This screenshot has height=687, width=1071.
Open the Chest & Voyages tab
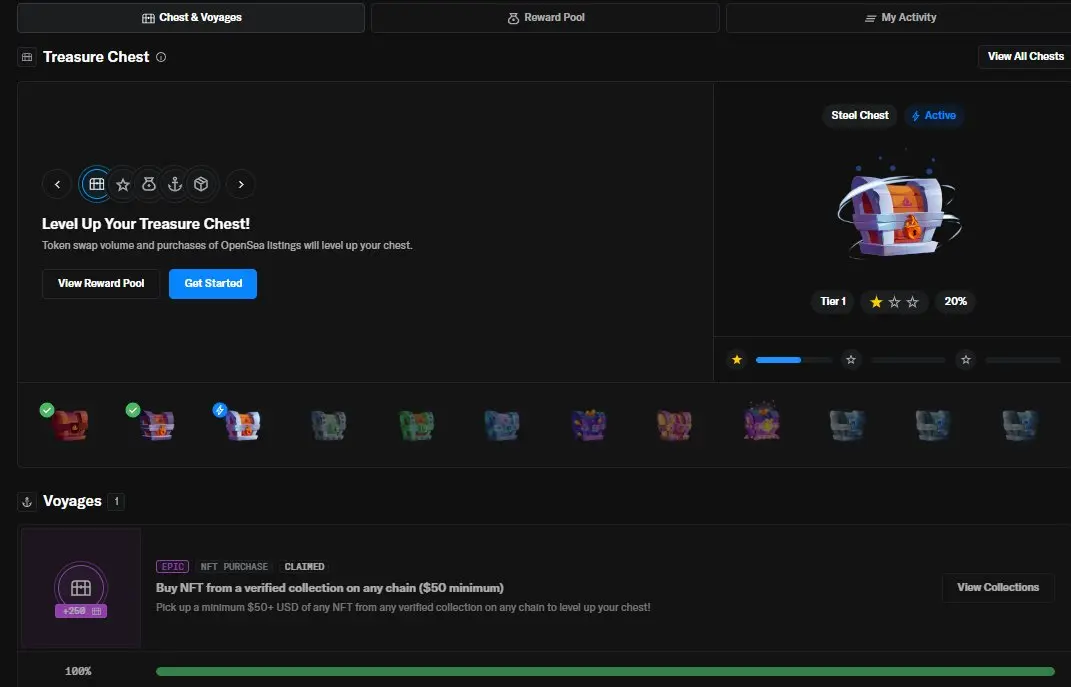click(x=191, y=18)
